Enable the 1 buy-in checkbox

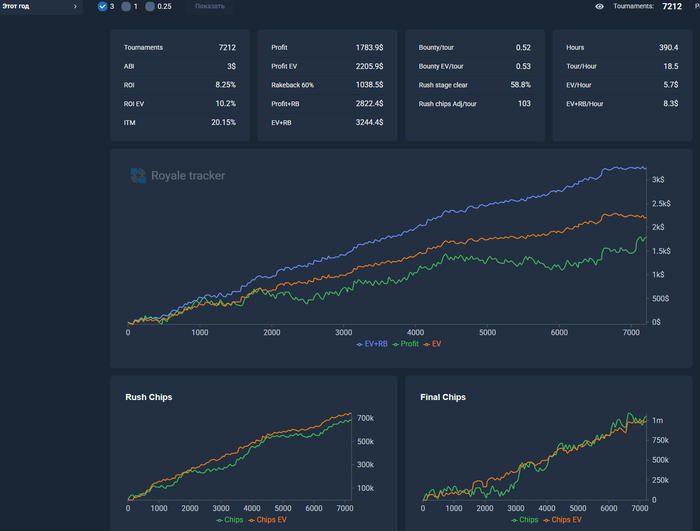click(x=126, y=6)
